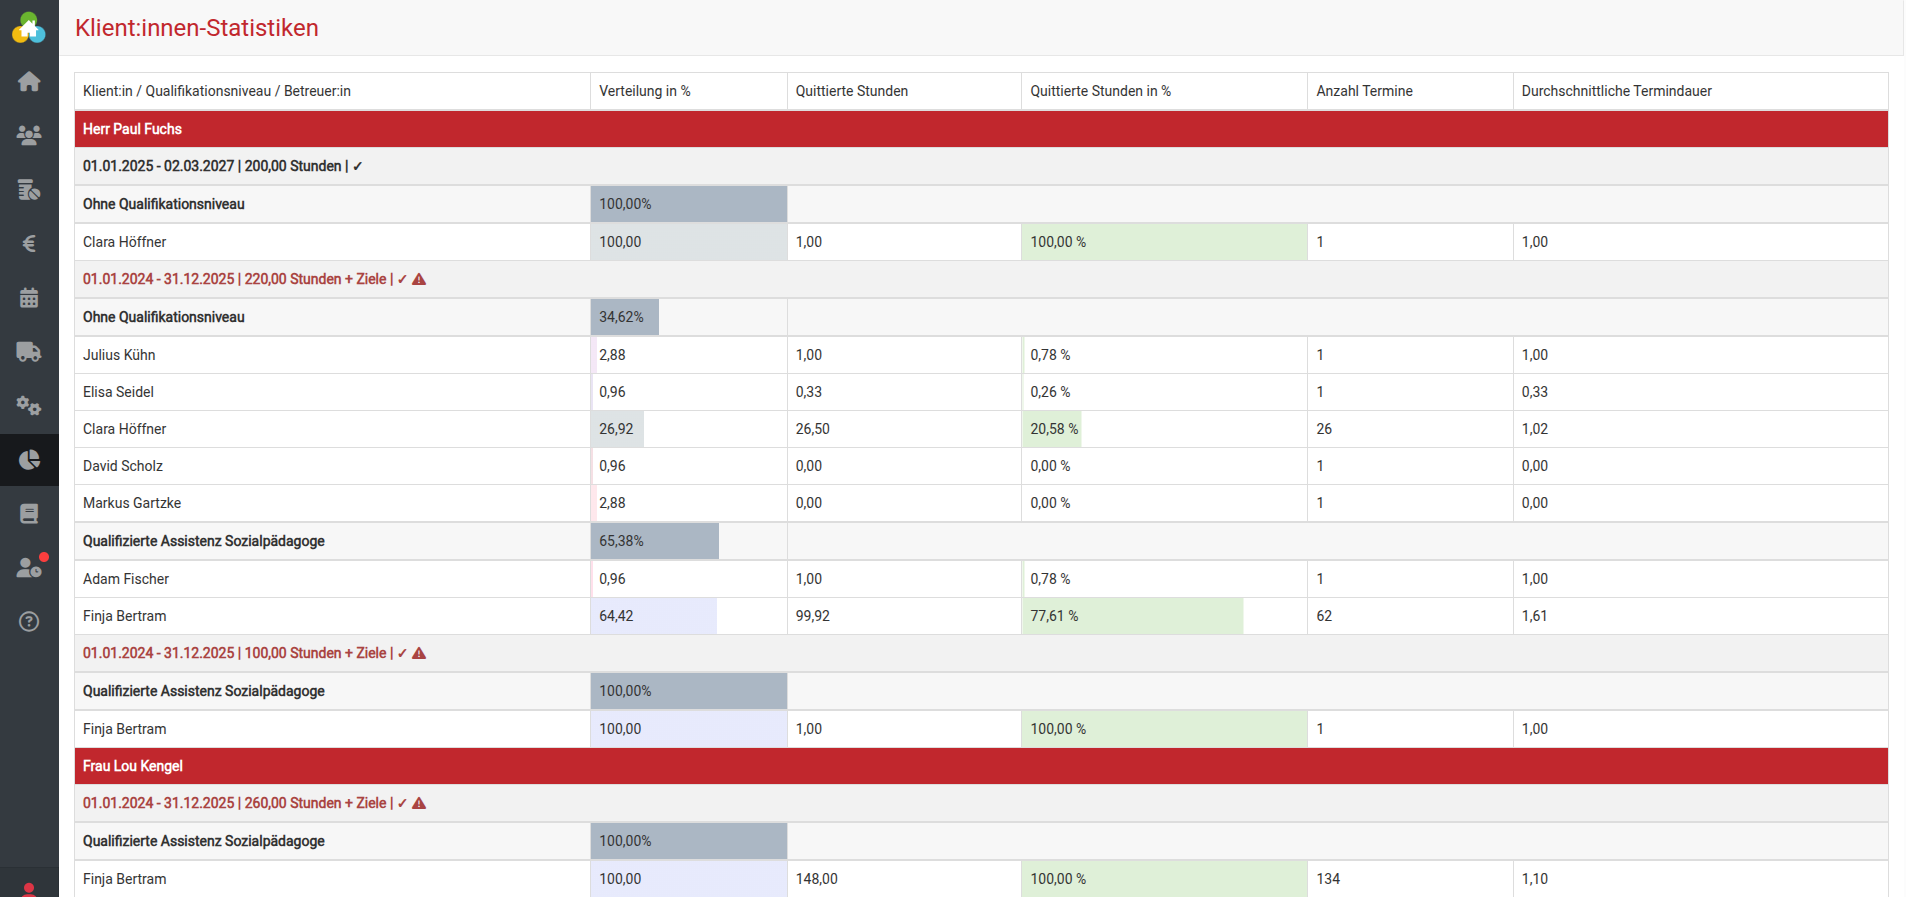Screen dimensions: 1906x897
Task: Click the 'Verteilung in %' column header
Action: pos(645,91)
